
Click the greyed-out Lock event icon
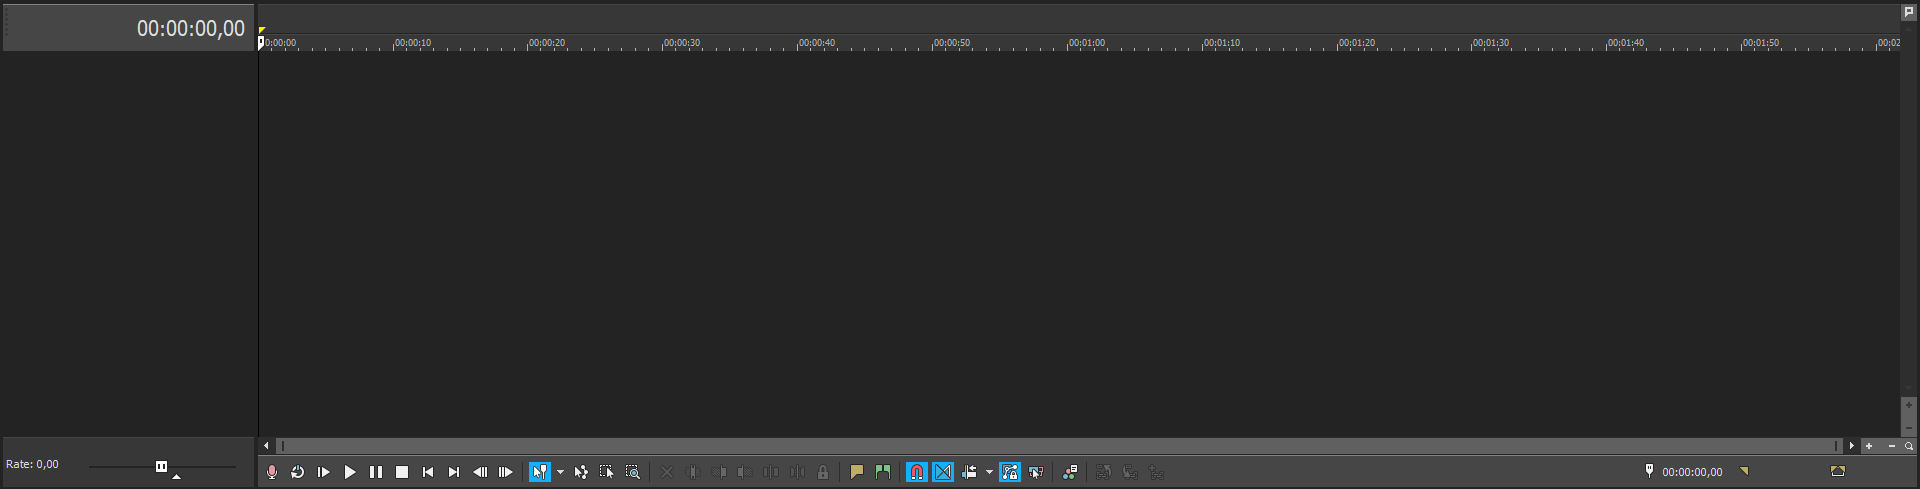pos(823,472)
